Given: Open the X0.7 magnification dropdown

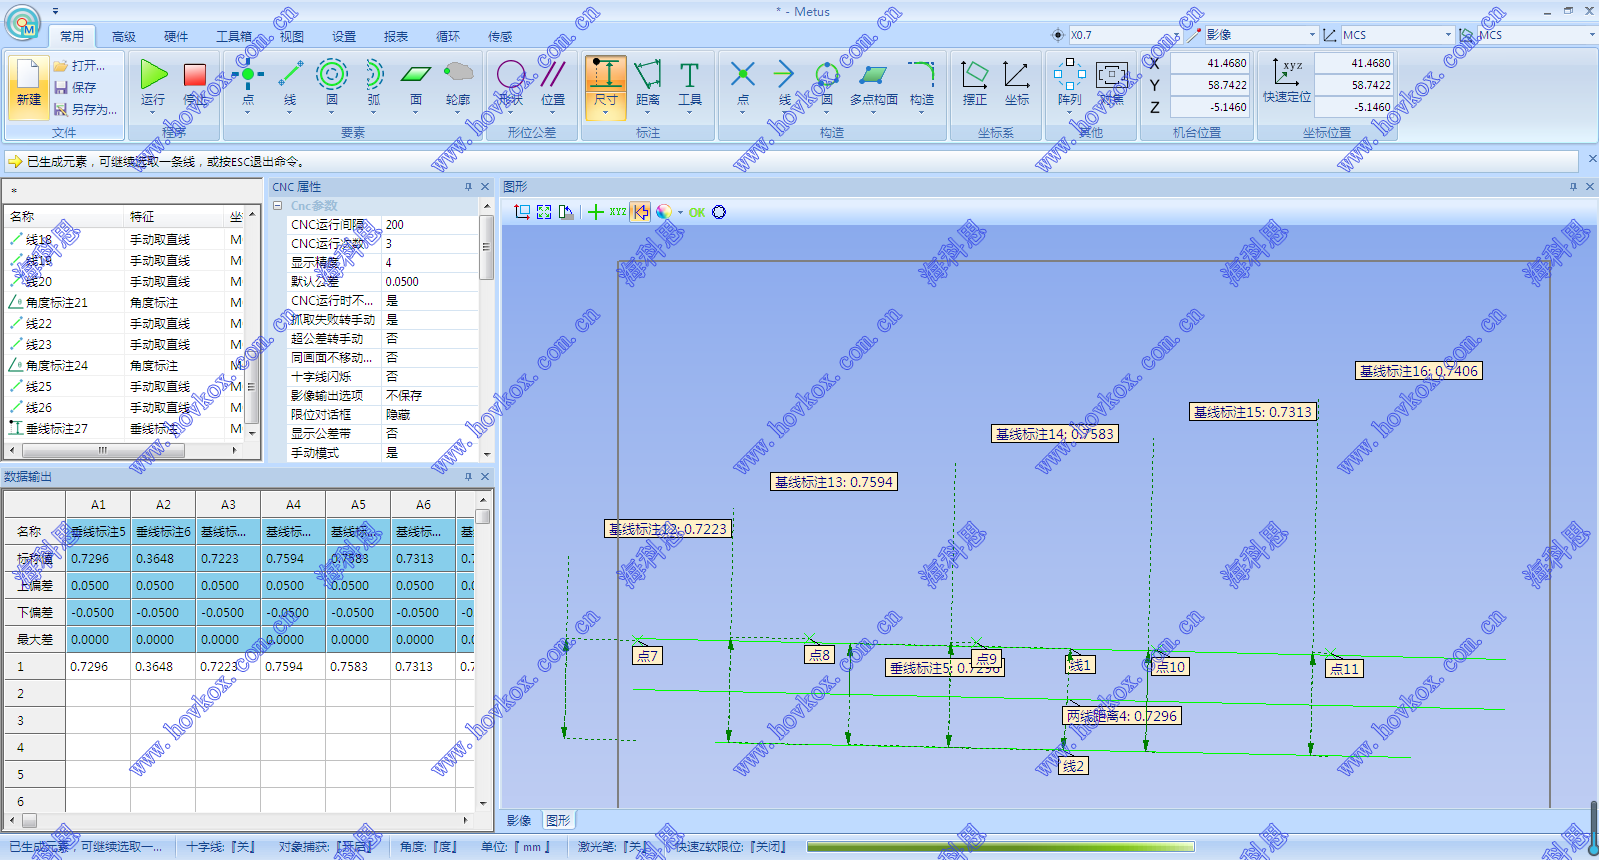Looking at the screenshot, I should pos(1177,35).
